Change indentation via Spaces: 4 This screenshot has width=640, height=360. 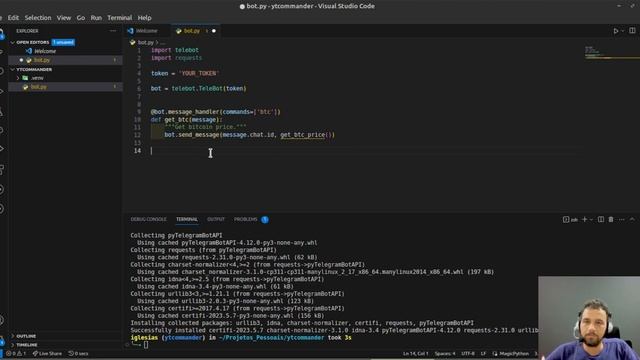445,354
